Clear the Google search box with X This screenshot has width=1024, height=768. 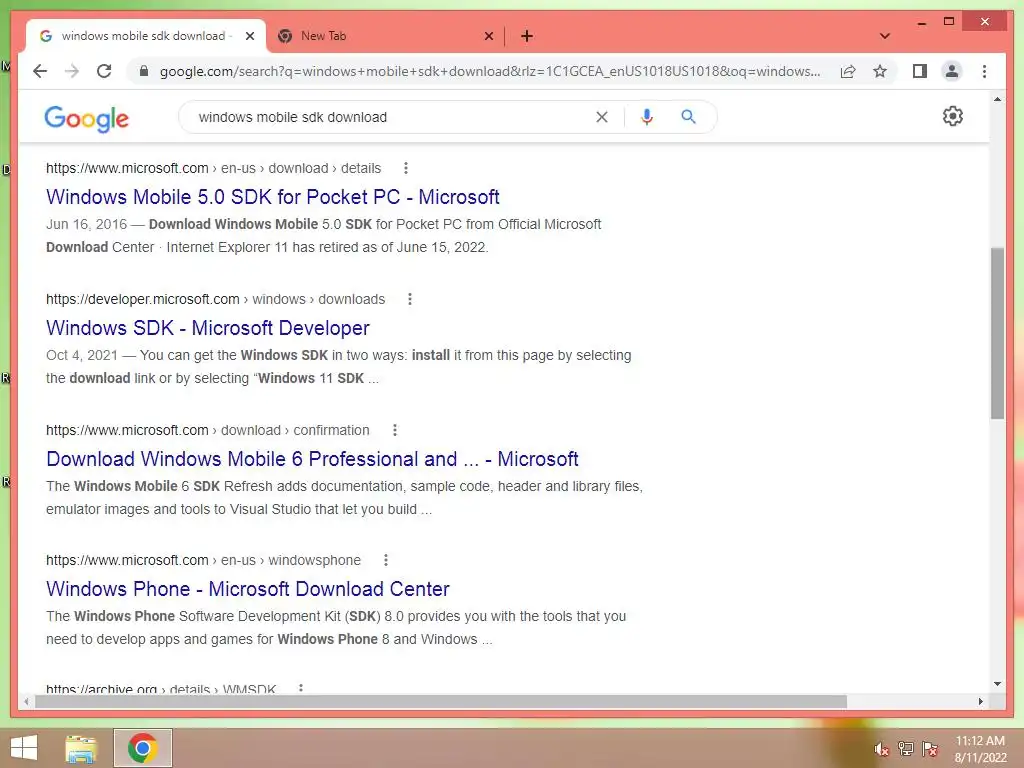click(x=601, y=117)
